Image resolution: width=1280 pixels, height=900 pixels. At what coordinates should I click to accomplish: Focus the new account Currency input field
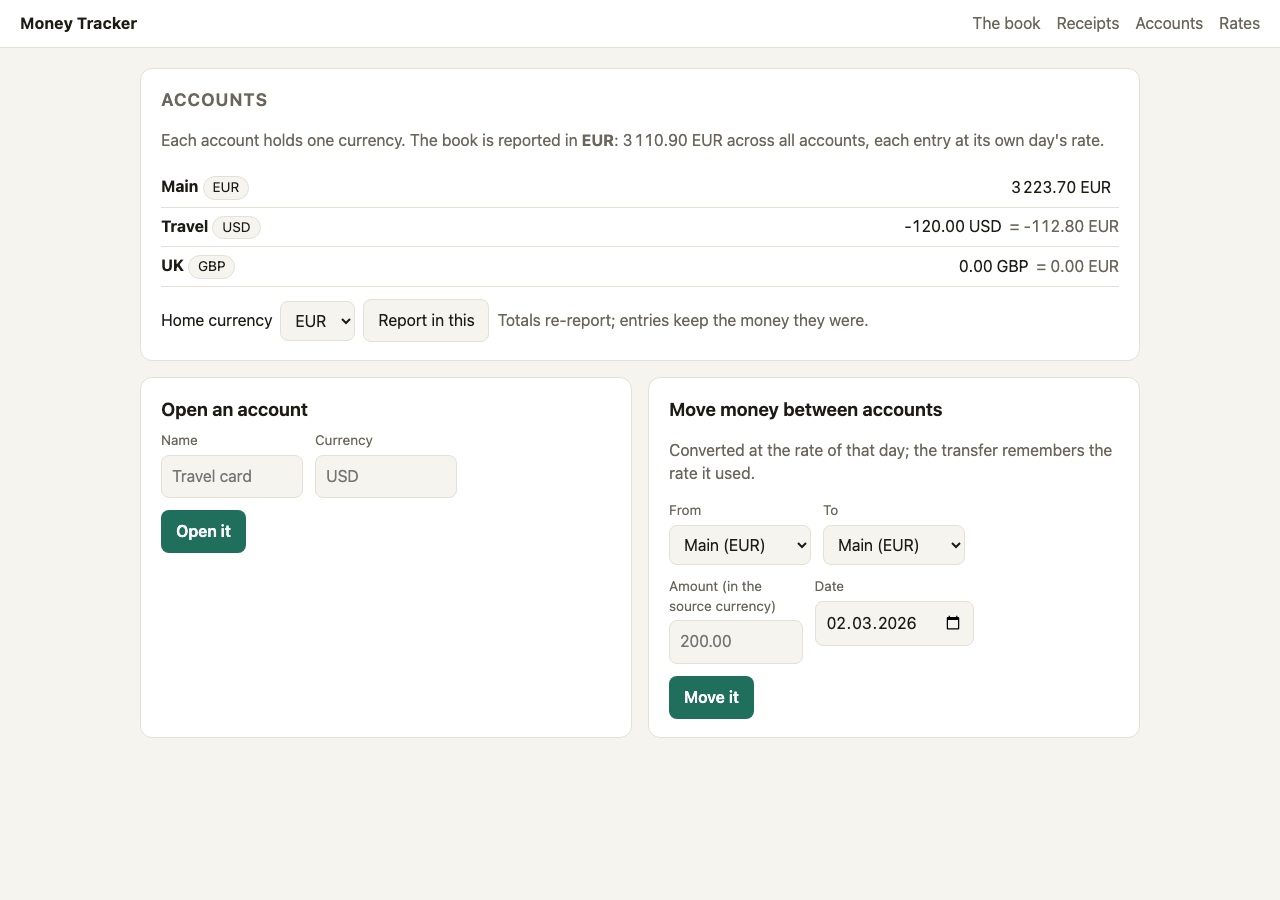[386, 476]
